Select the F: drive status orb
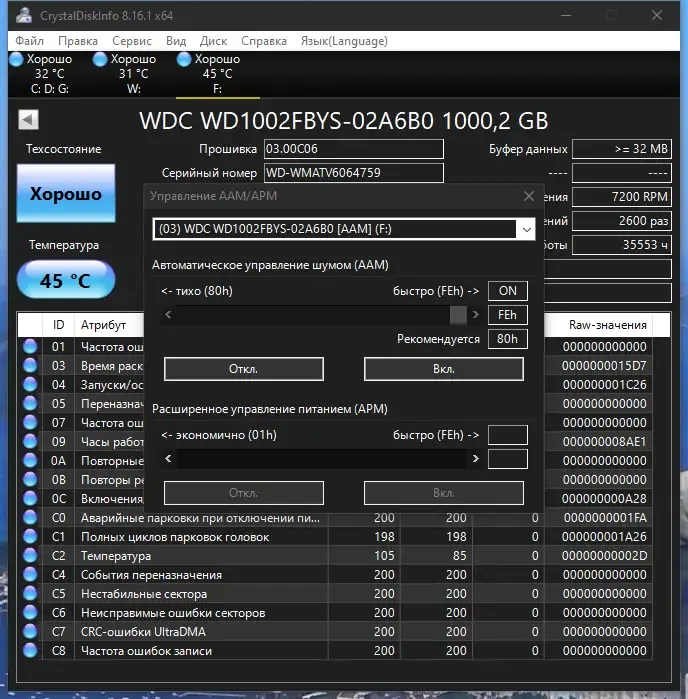This screenshot has width=688, height=699. click(184, 59)
